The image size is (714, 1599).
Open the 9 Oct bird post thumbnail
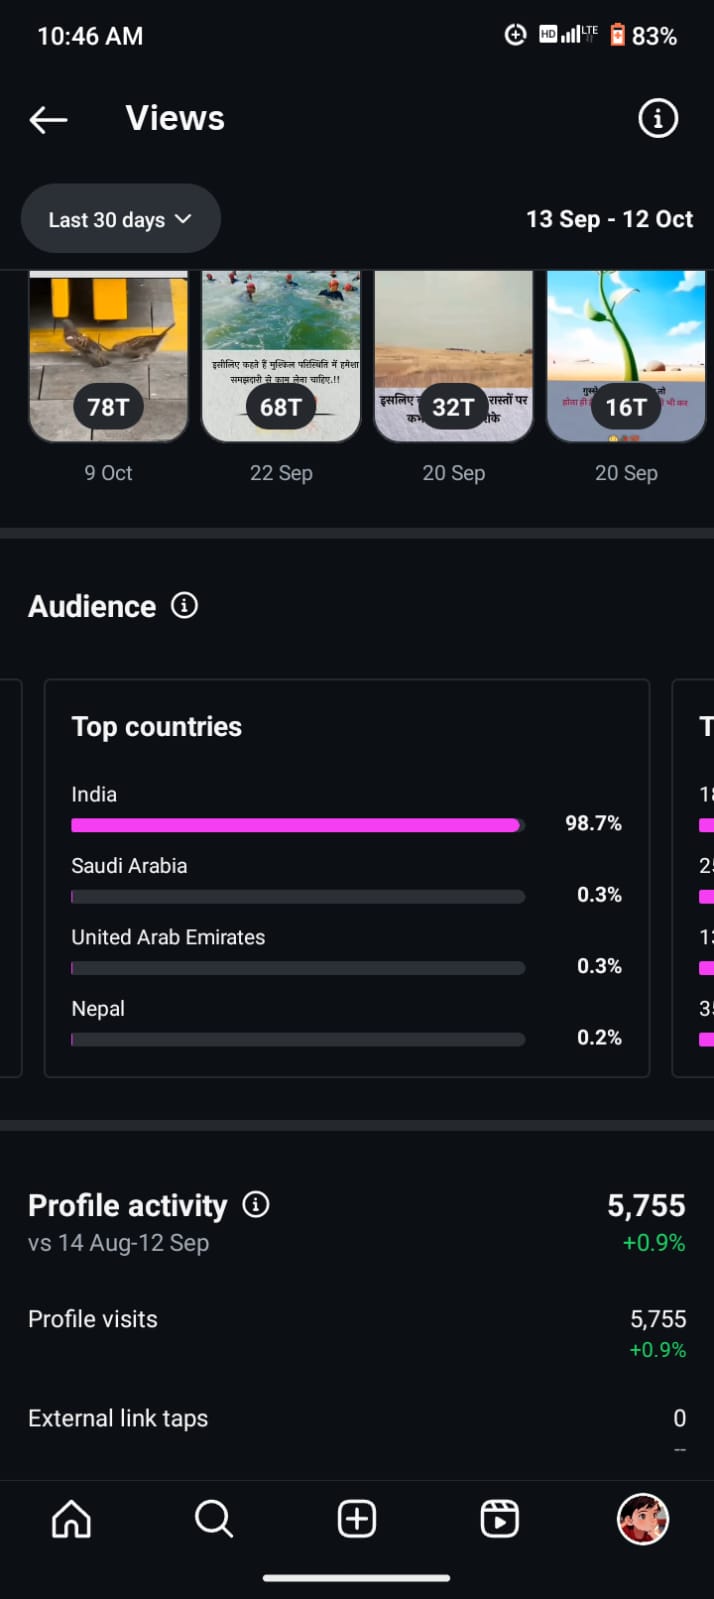(108, 356)
